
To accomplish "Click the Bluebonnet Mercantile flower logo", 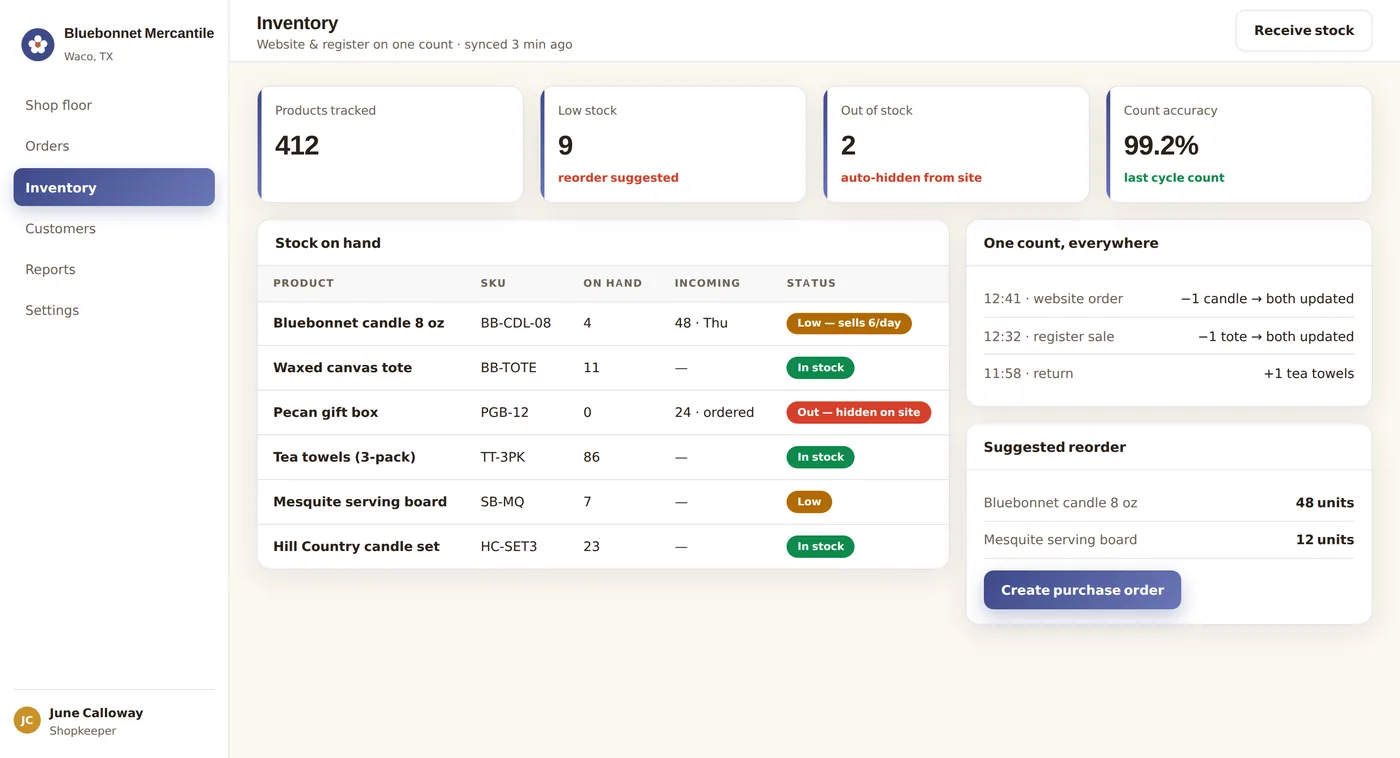I will [x=38, y=44].
